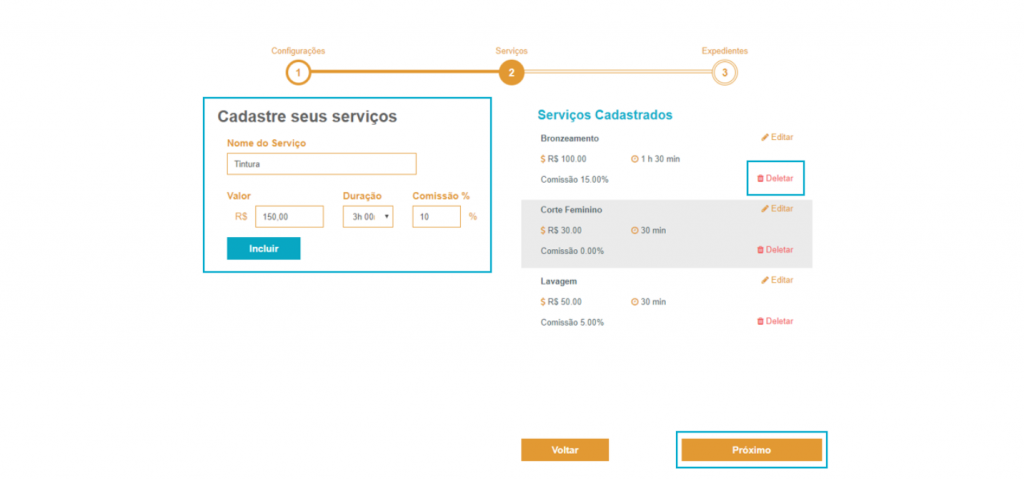Click the Comissão % input field
The image size is (1024, 479).
[x=436, y=217]
